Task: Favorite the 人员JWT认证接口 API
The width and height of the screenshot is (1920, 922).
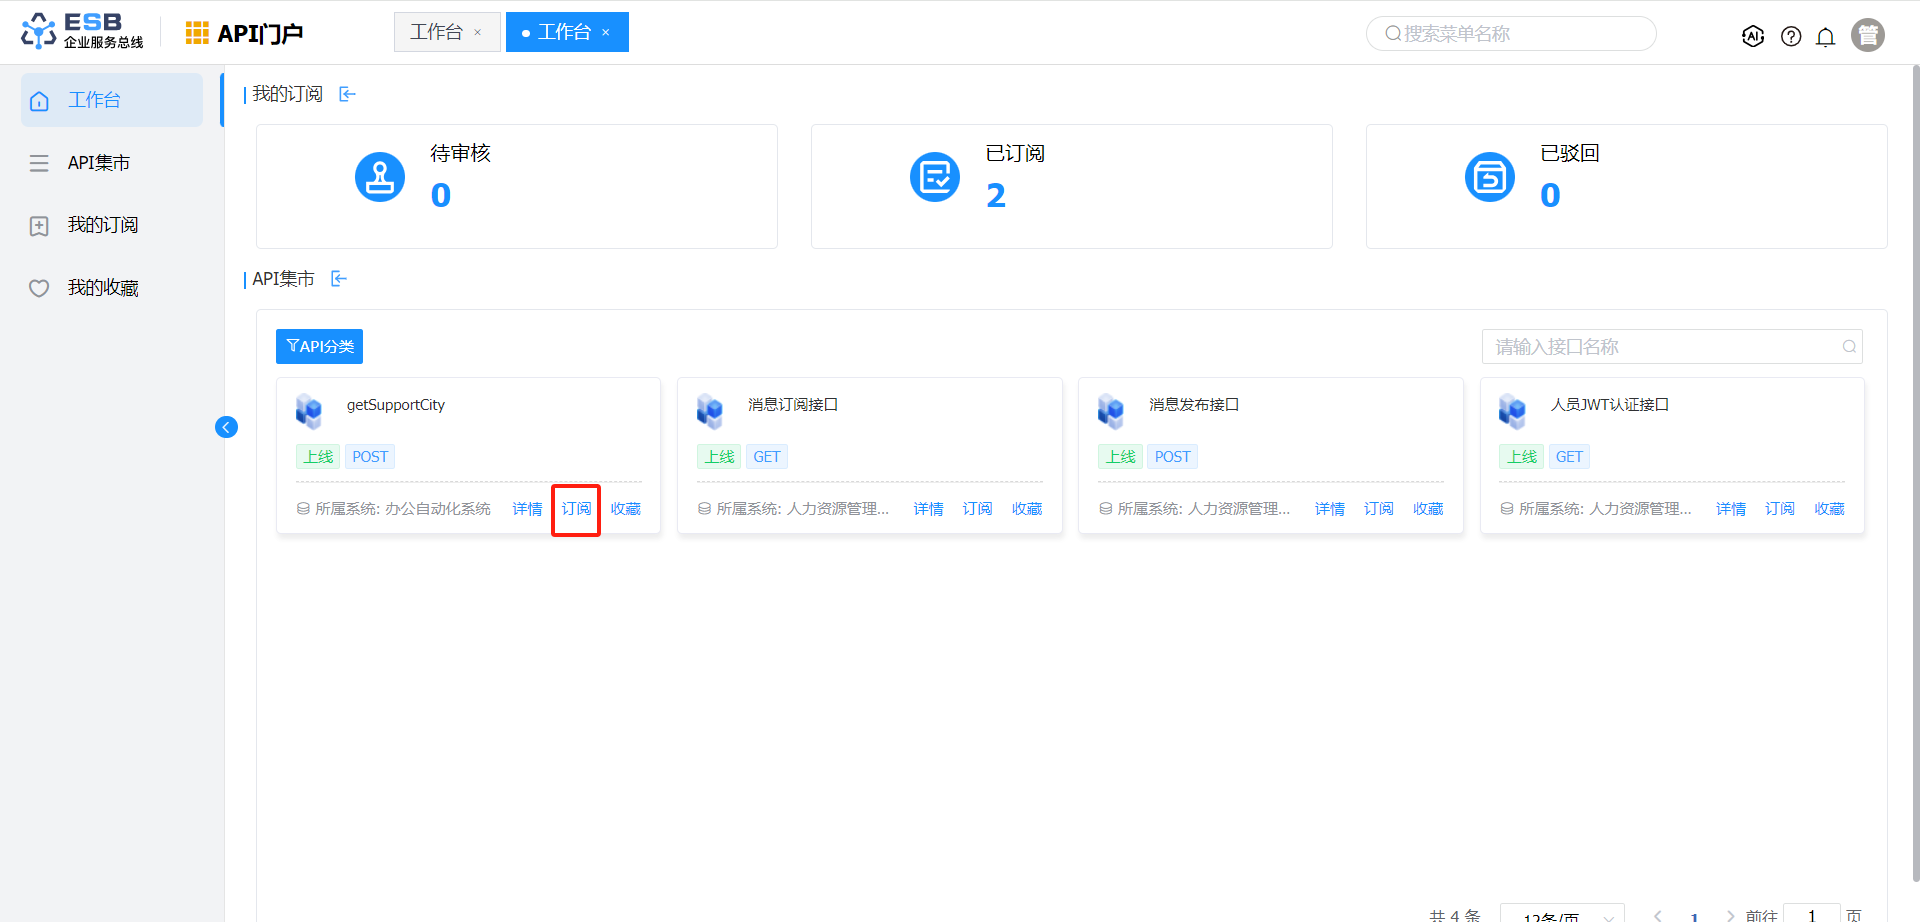Action: click(1829, 509)
